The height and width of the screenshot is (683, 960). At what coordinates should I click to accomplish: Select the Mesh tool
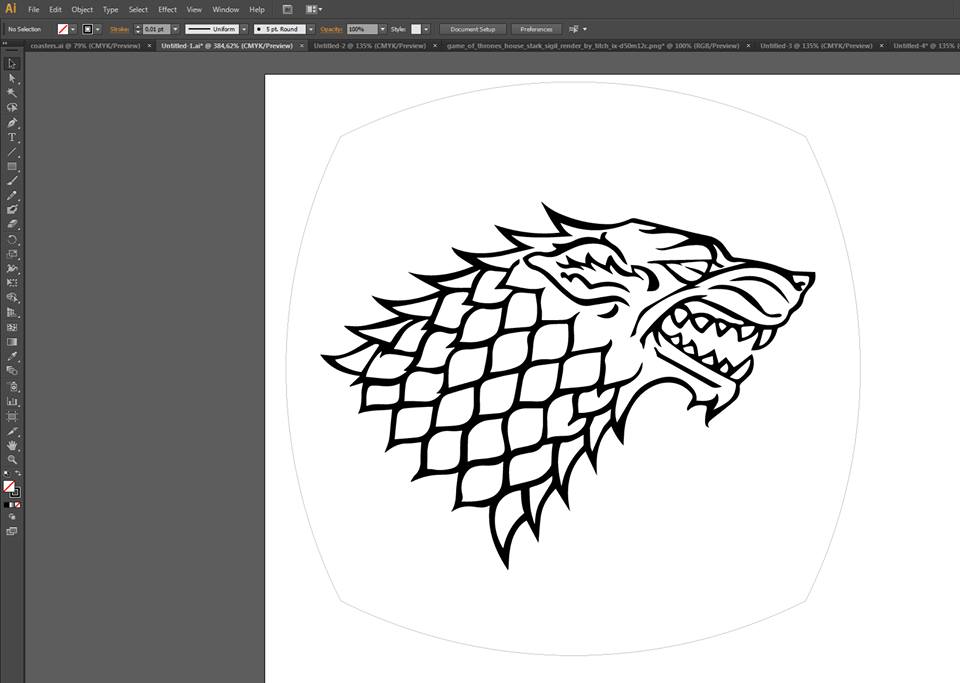(12, 327)
